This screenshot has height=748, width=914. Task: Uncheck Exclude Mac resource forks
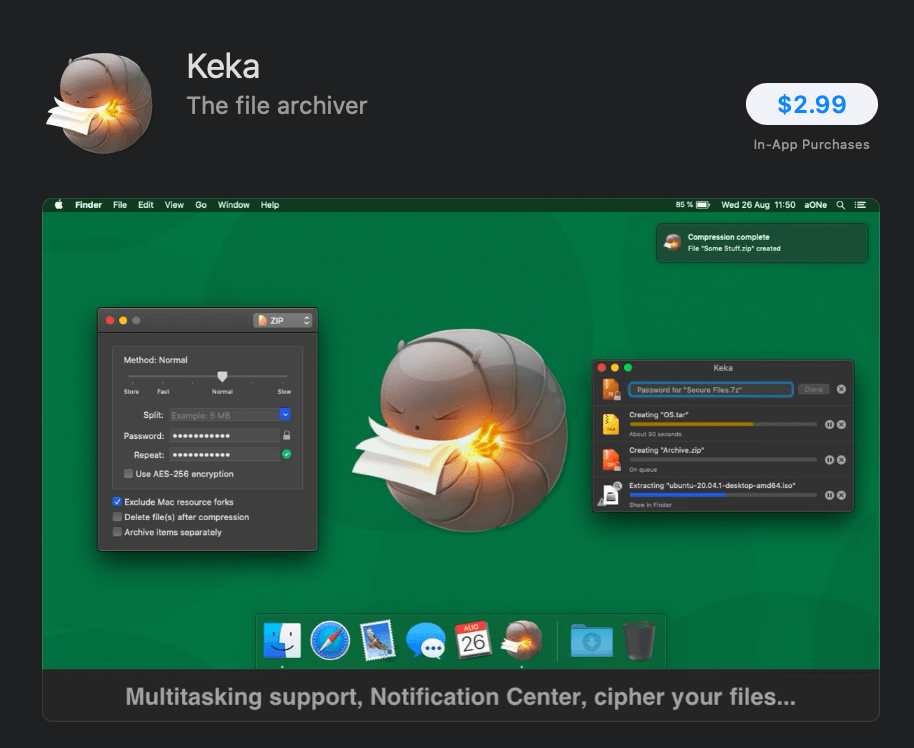coord(117,501)
